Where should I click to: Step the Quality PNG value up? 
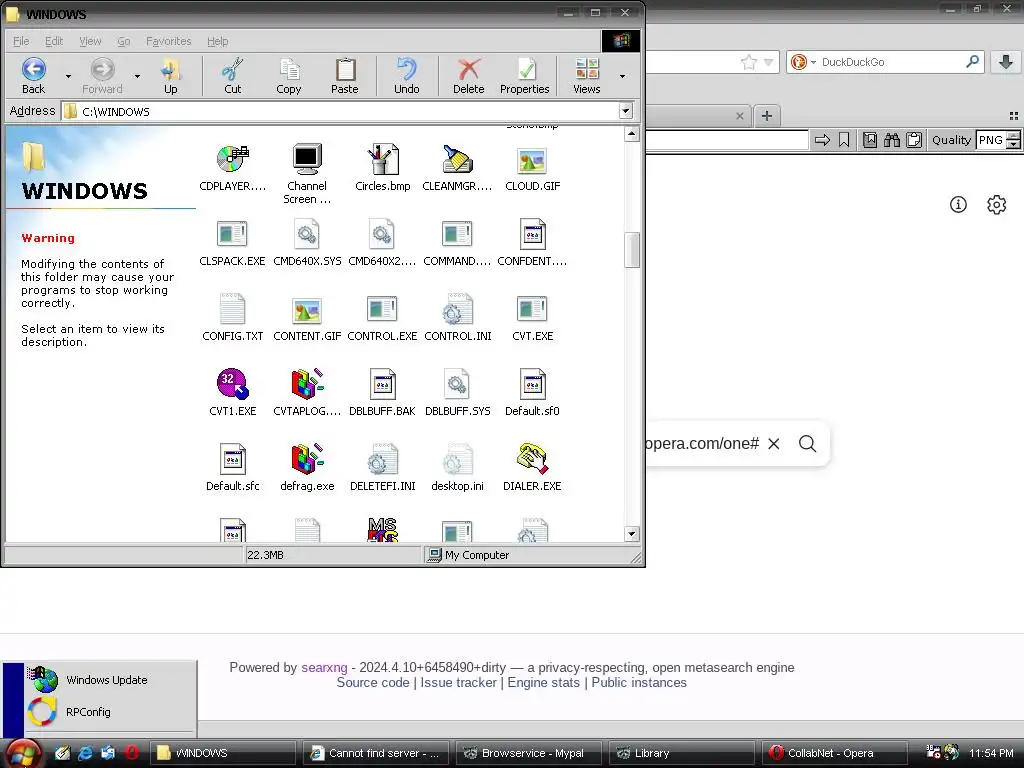tap(1013, 135)
